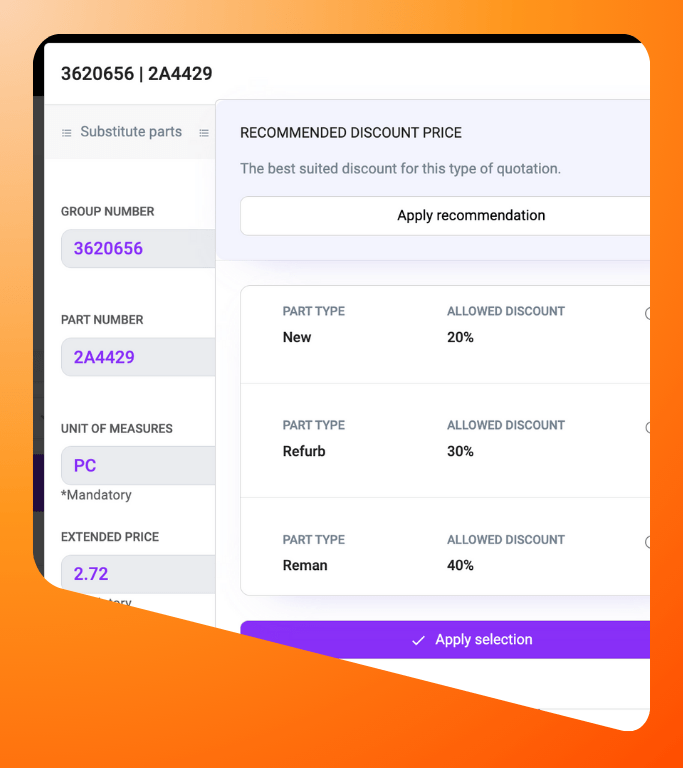Screen dimensions: 683x768
Task: Confirm with the Apply selection button
Action: click(446, 640)
